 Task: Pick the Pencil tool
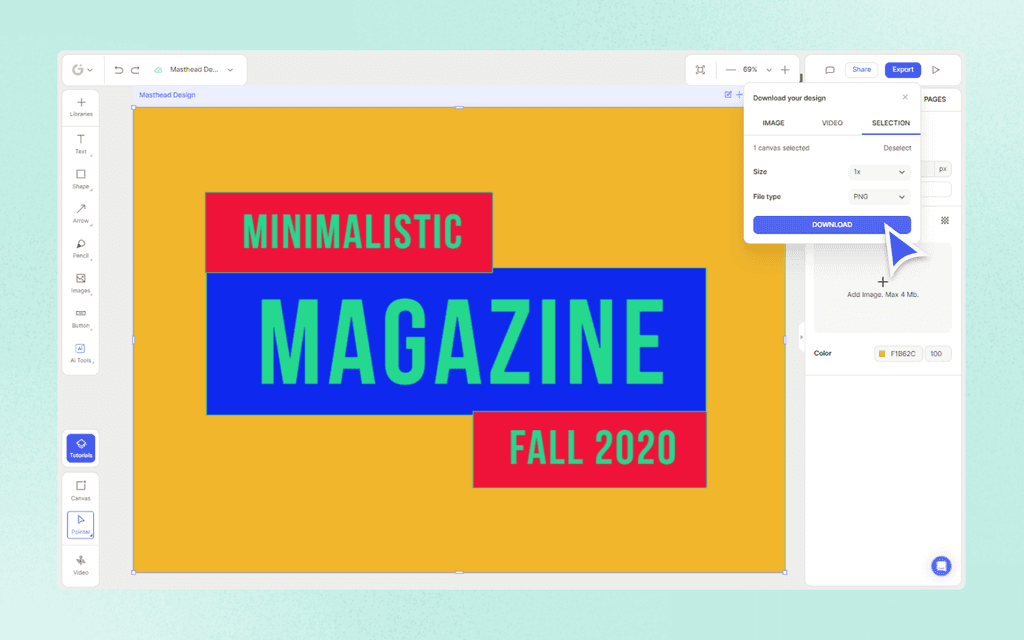click(x=80, y=248)
